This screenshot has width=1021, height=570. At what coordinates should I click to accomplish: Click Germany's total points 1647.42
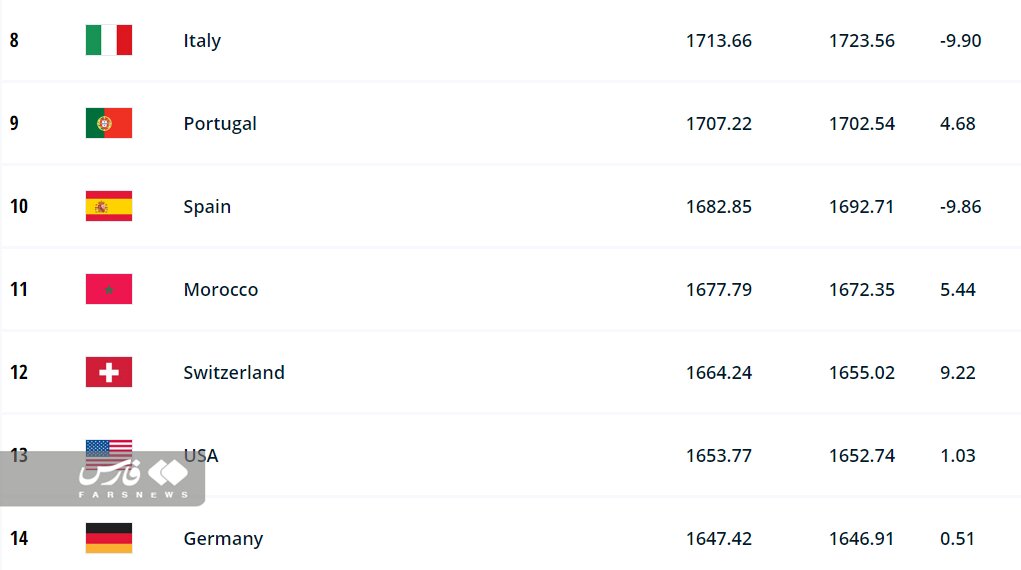click(718, 539)
